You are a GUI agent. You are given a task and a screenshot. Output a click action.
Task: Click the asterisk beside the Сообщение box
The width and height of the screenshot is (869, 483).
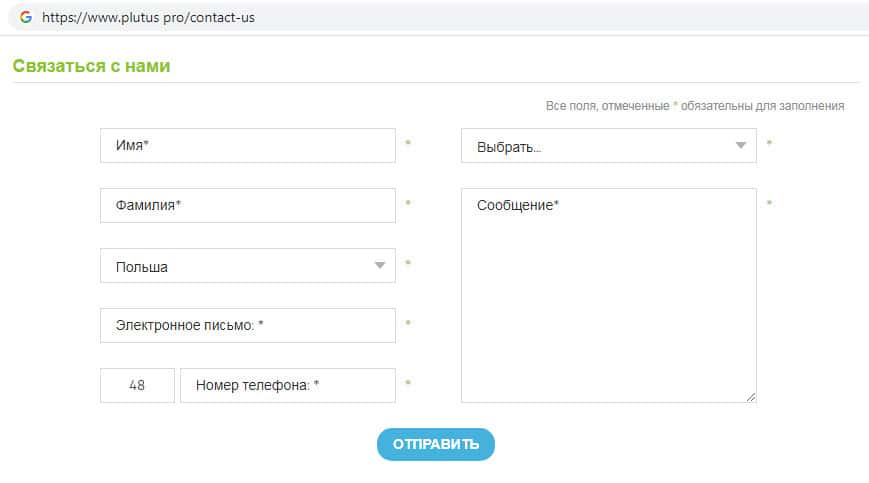pyautogui.click(x=769, y=204)
